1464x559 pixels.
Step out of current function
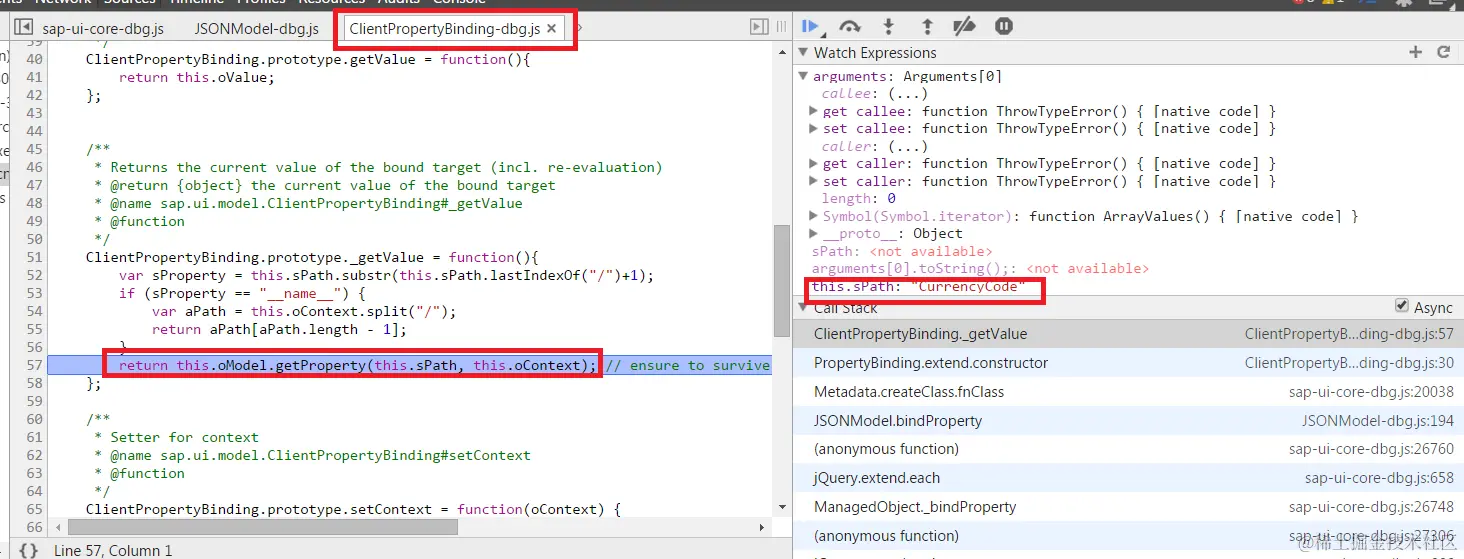pyautogui.click(x=926, y=27)
